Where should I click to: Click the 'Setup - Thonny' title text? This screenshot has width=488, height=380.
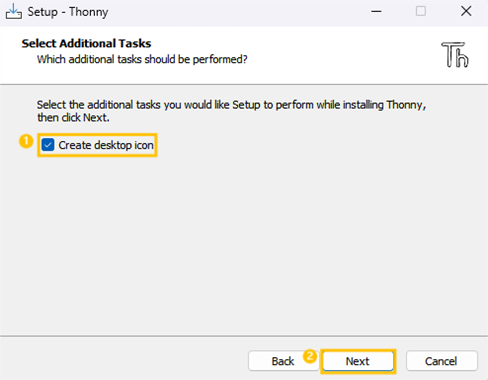[68, 12]
